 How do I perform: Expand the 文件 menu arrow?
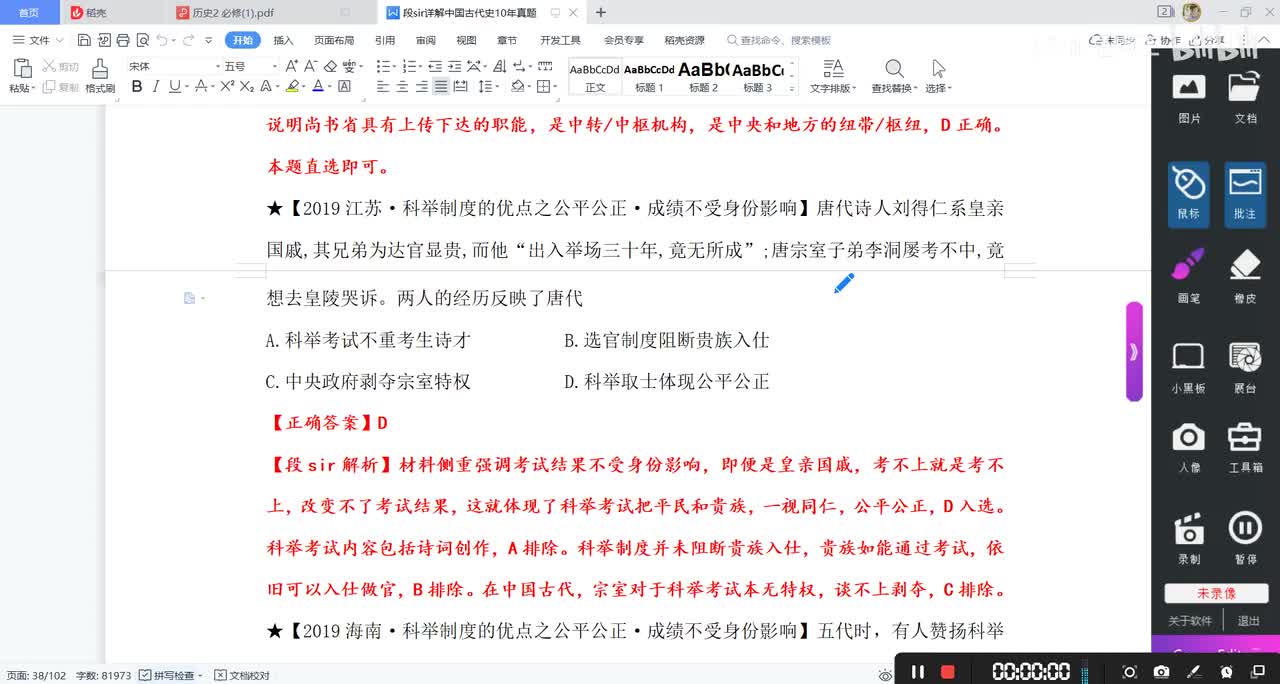[x=60, y=41]
